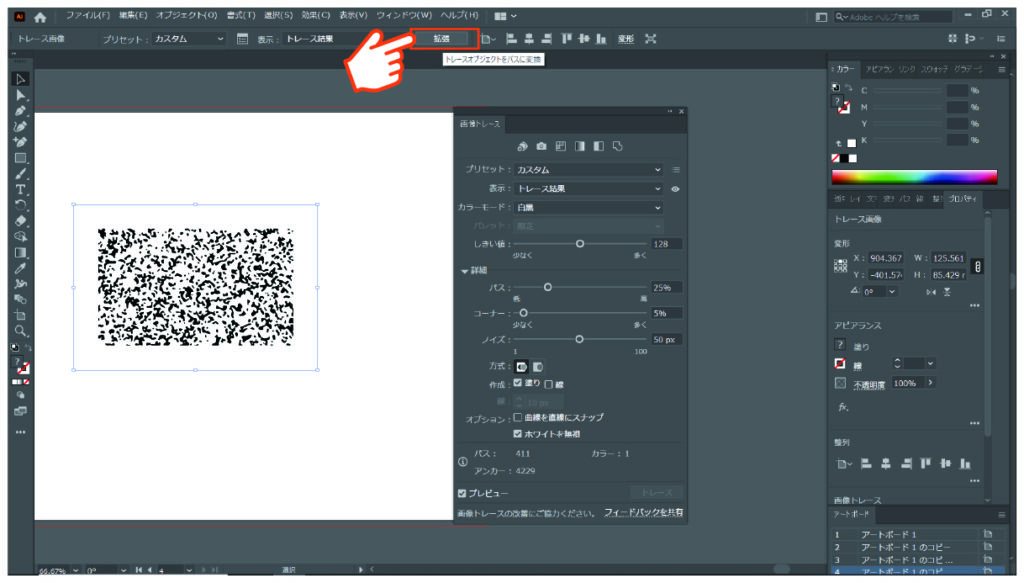The image size is (1024, 583).
Task: Open the カラーモード dropdown
Action: [588, 208]
